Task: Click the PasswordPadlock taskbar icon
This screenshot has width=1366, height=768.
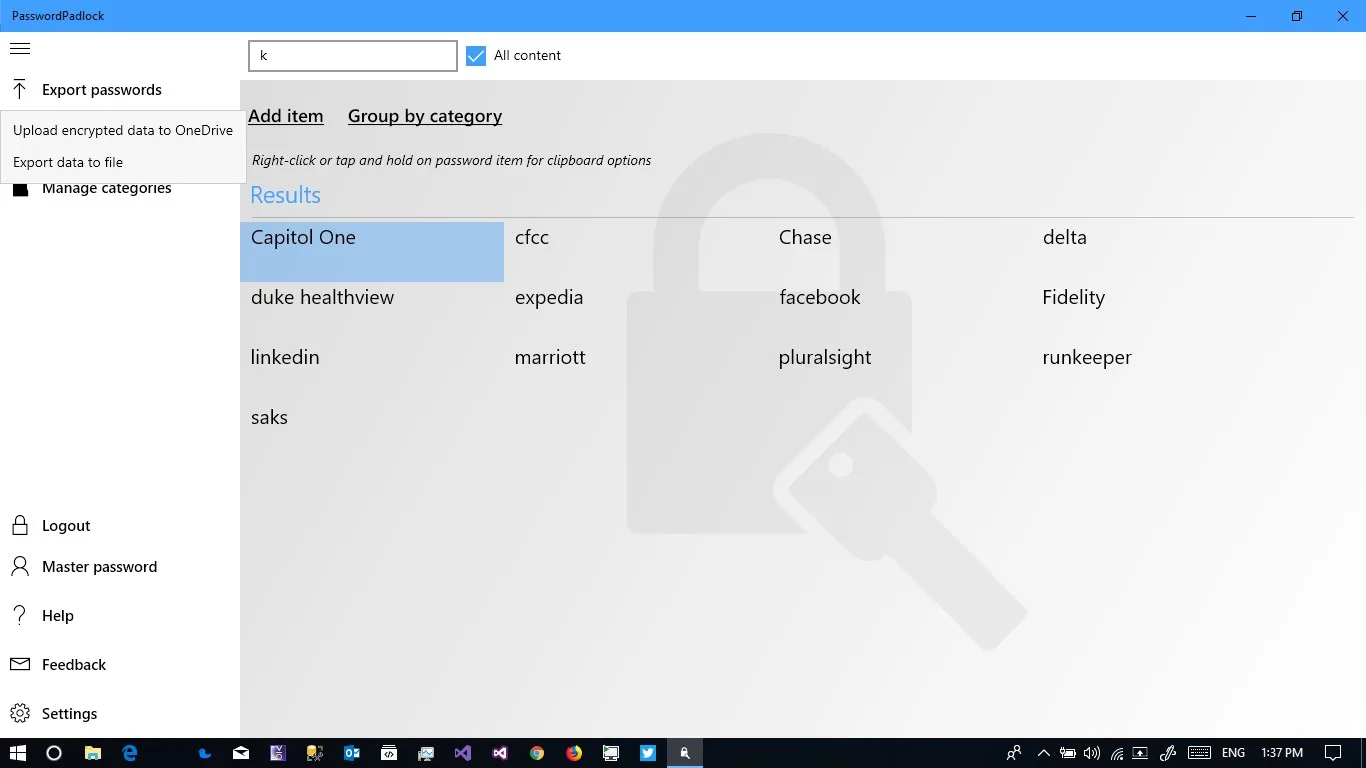Action: pos(685,753)
